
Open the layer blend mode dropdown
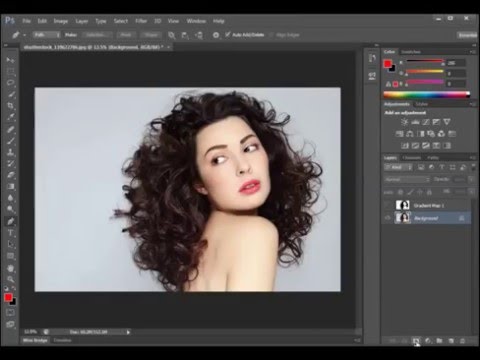click(x=407, y=179)
